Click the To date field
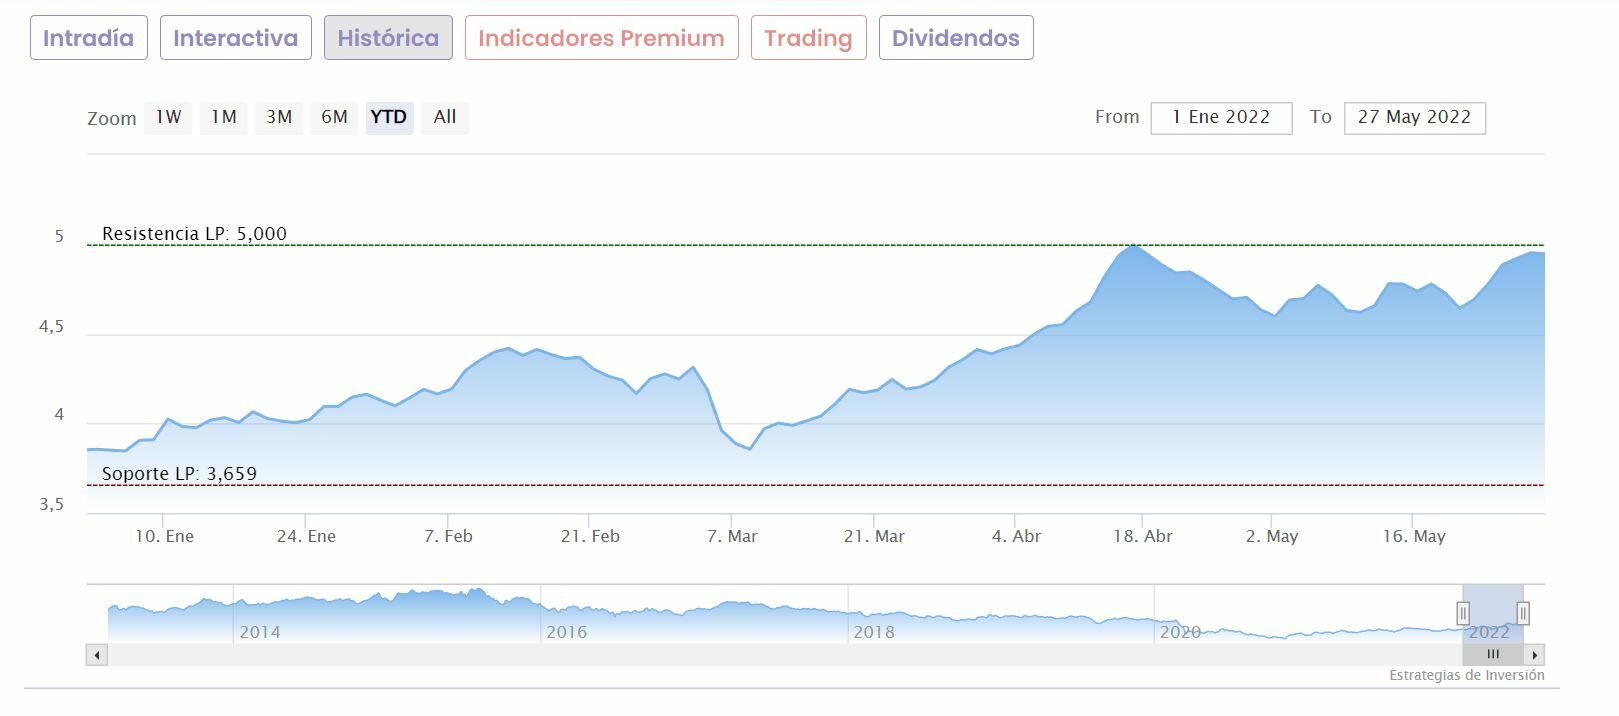The height and width of the screenshot is (716, 1619). pyautogui.click(x=1414, y=117)
